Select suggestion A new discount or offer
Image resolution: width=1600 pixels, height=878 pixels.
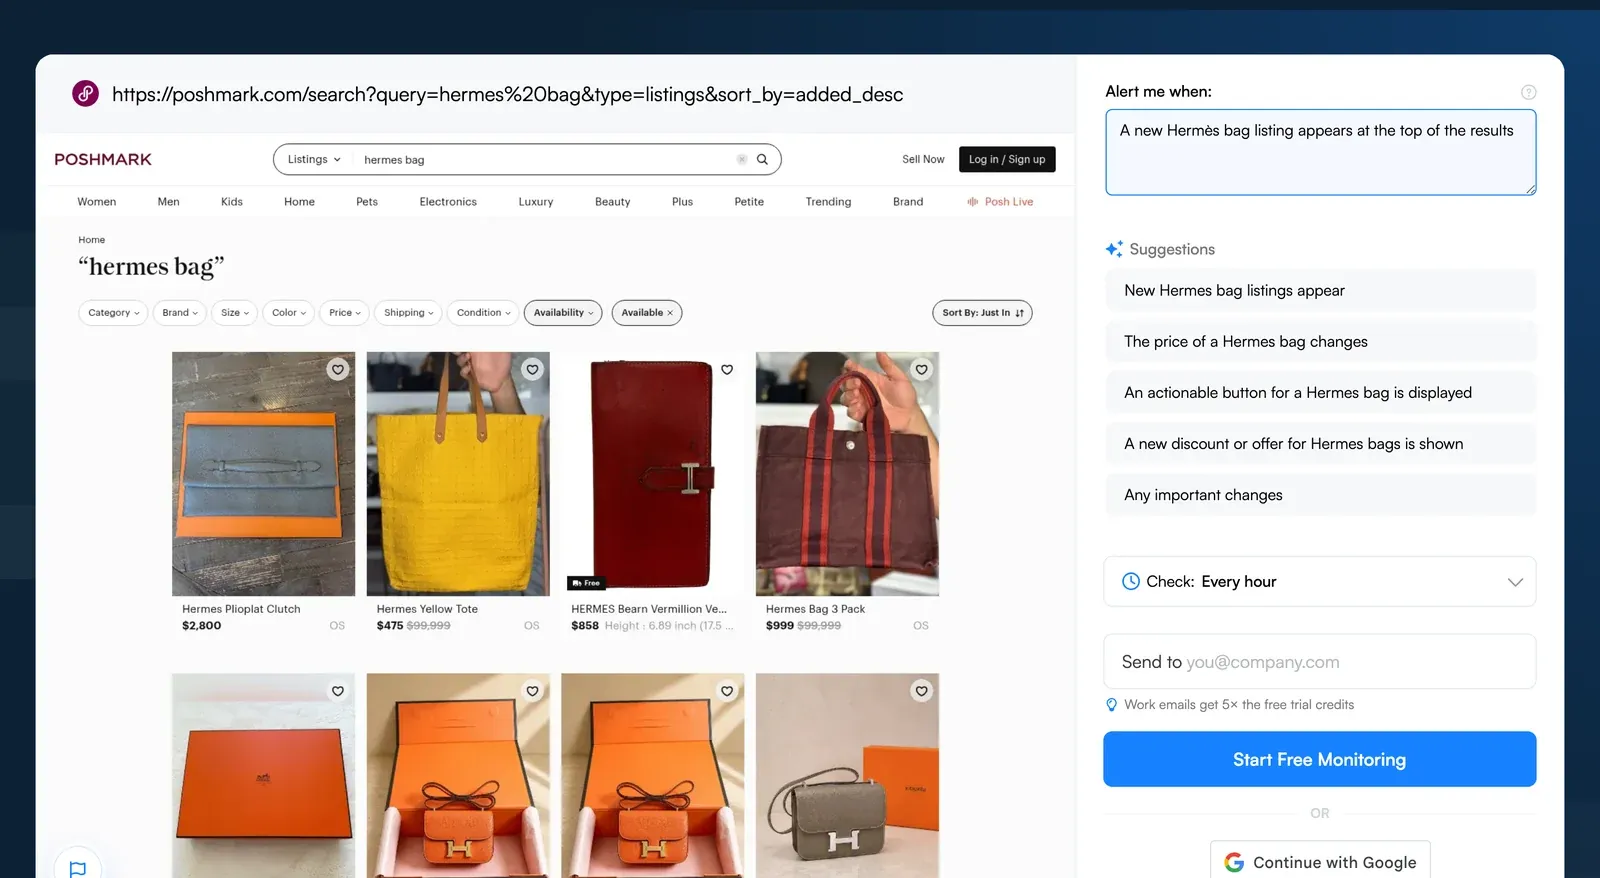pos(1320,443)
